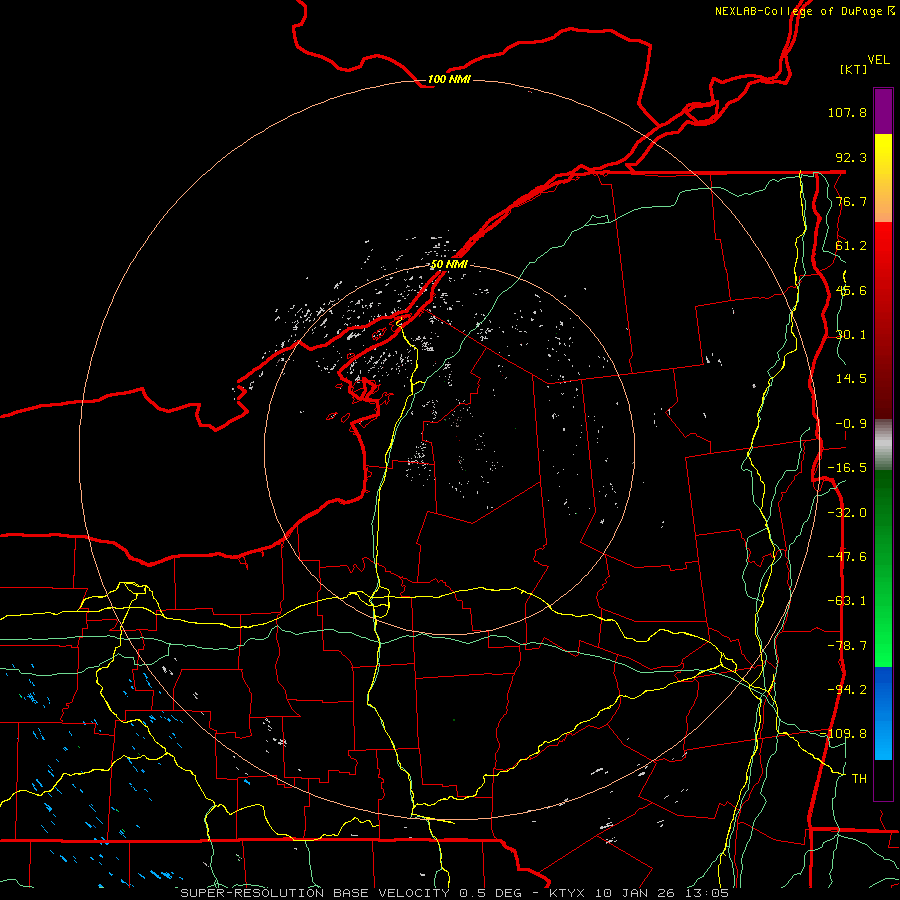Select the 76.7 velocity scale value

pos(851,201)
